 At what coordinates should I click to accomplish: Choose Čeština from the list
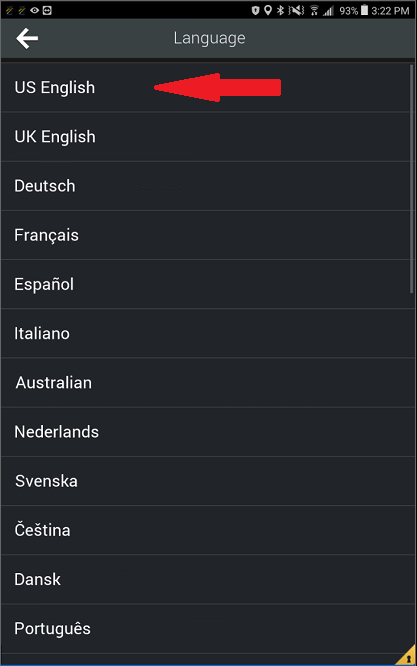point(207,530)
